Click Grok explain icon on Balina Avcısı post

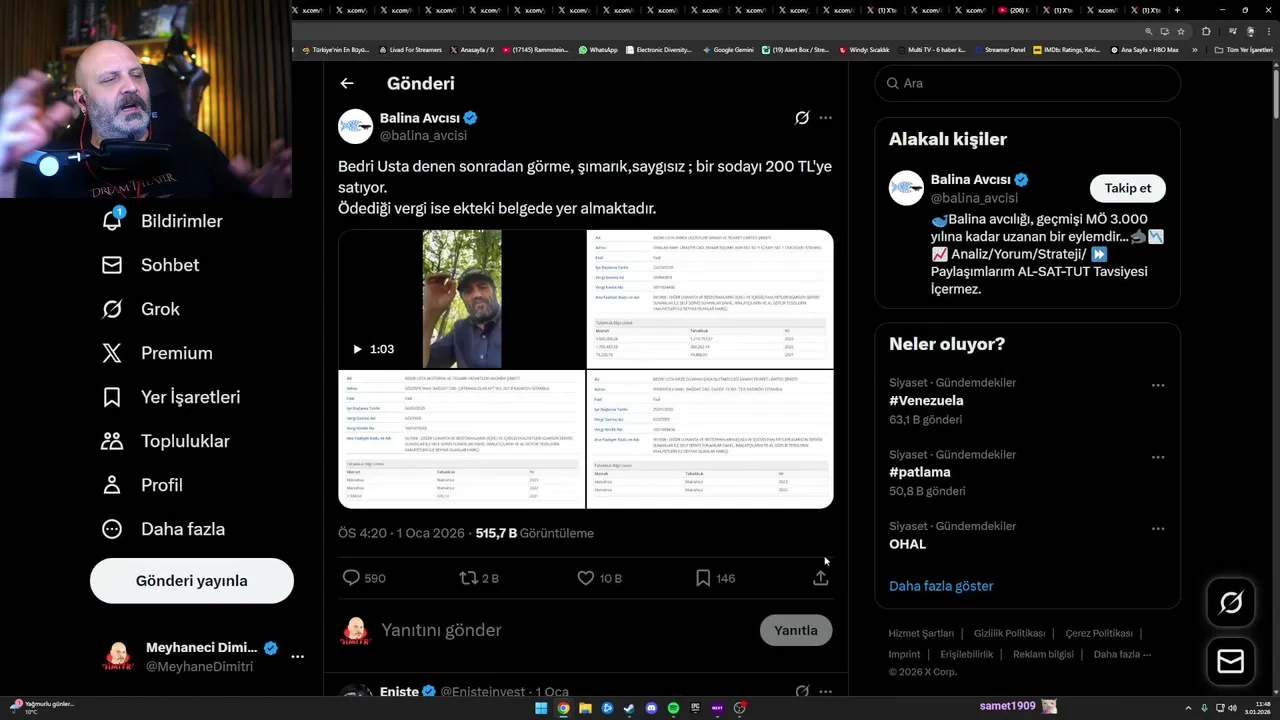(802, 118)
